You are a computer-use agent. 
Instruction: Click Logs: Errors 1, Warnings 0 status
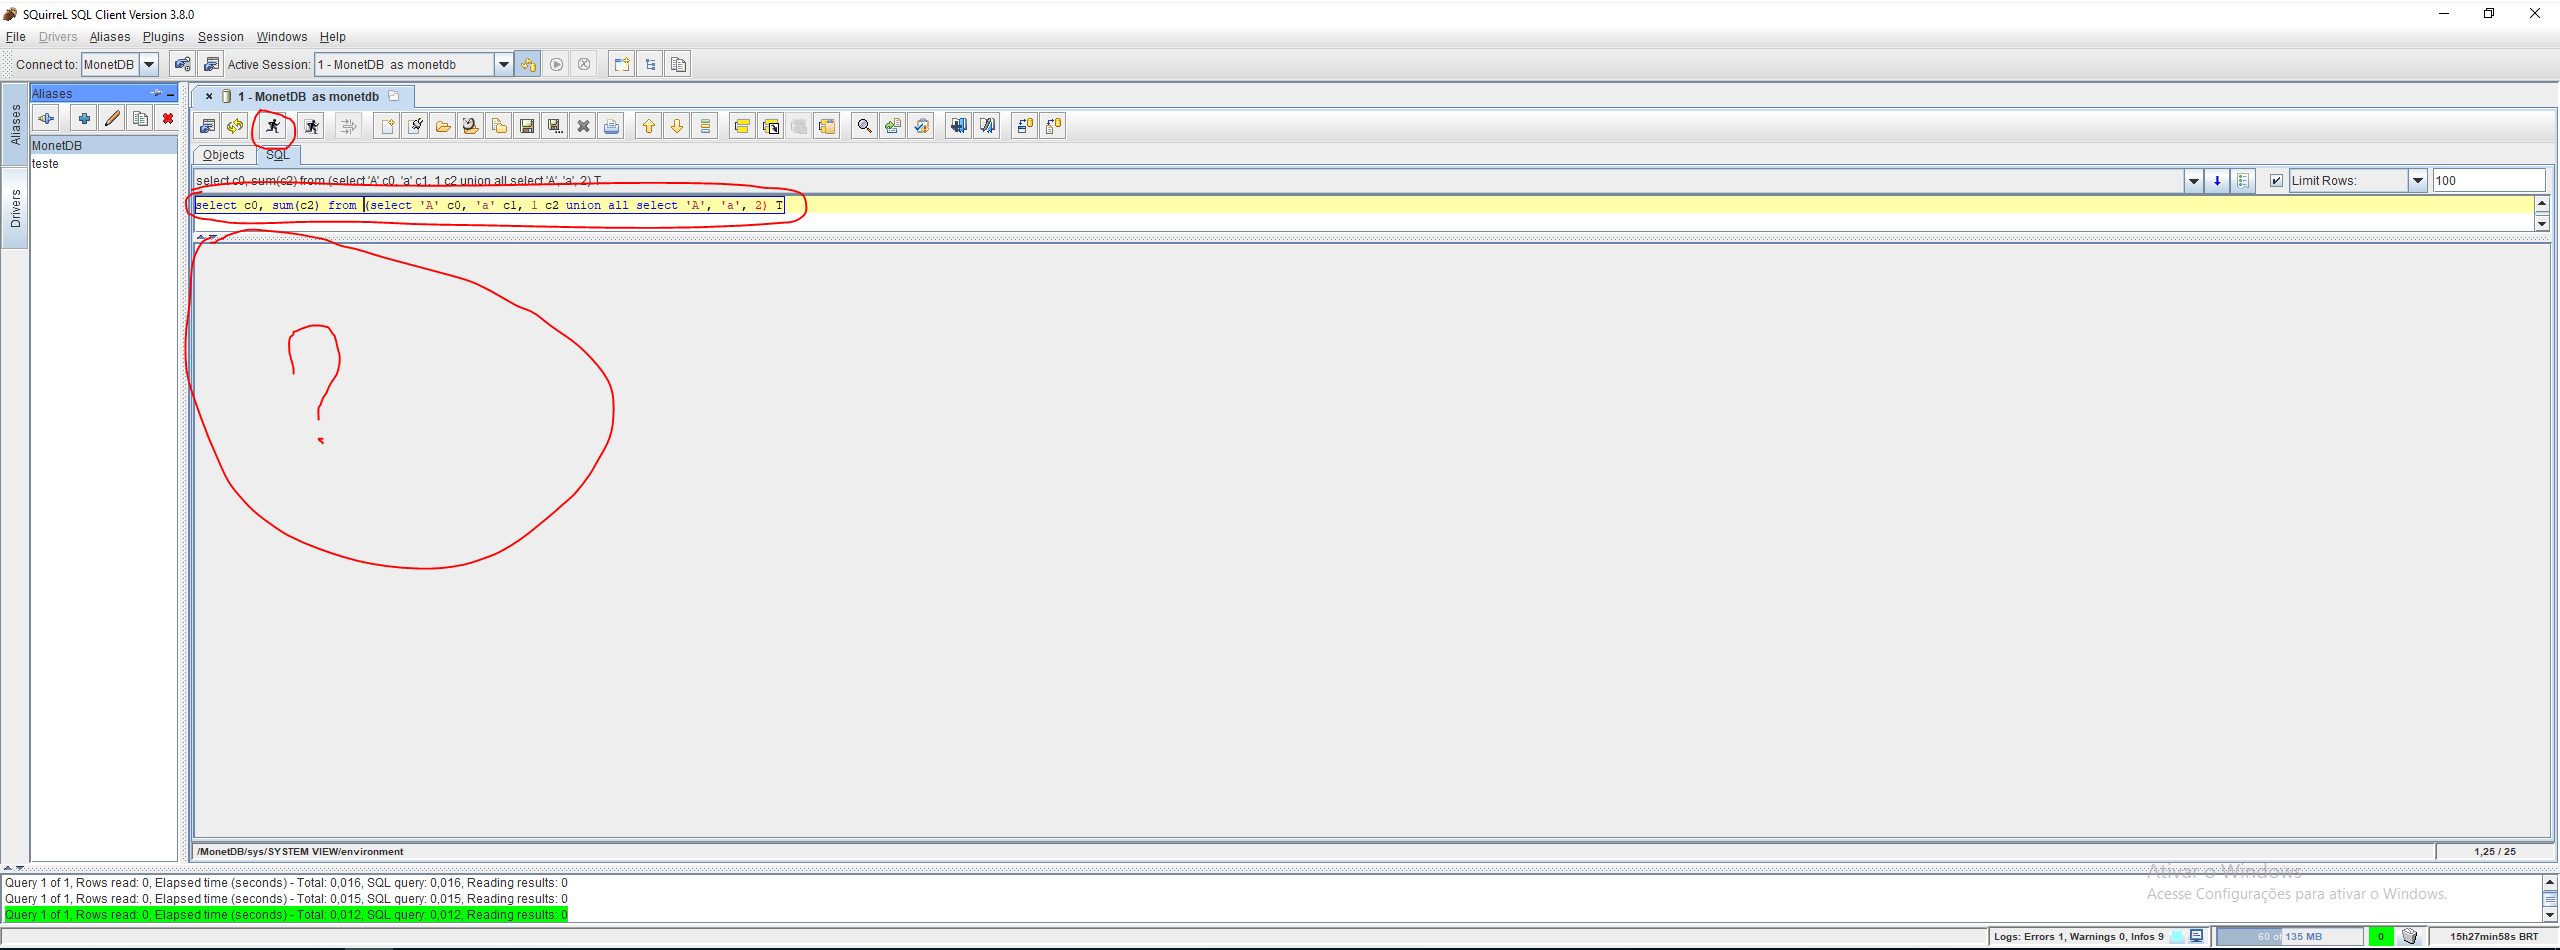tap(2078, 937)
